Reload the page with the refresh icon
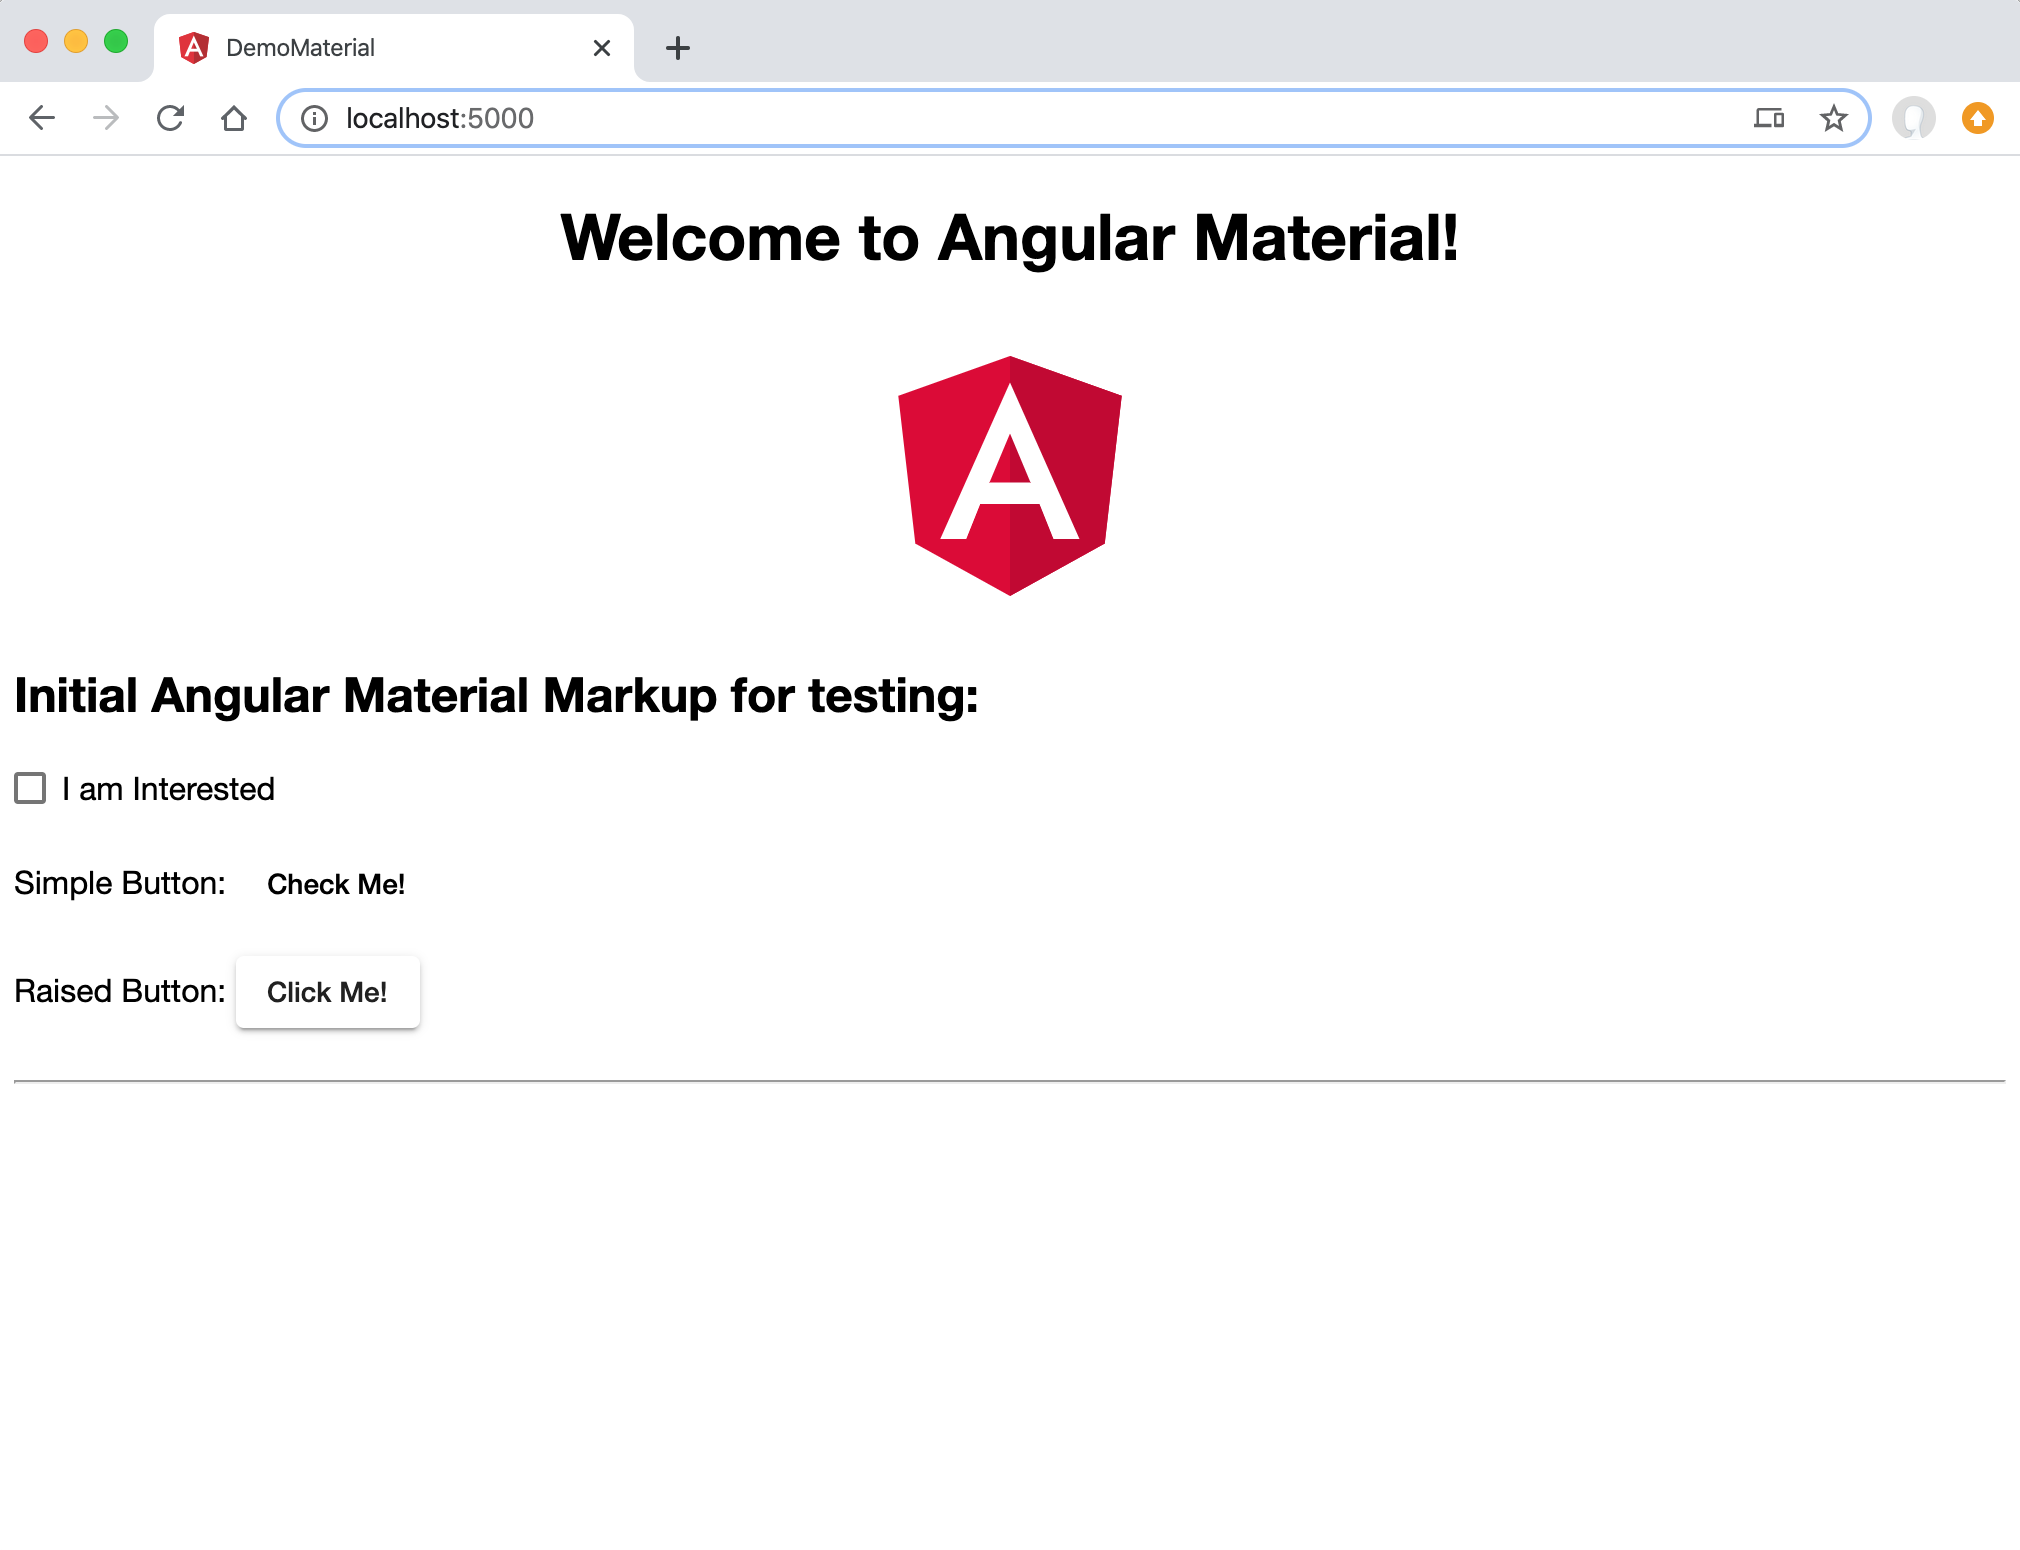2020x1550 pixels. pyautogui.click(x=170, y=118)
